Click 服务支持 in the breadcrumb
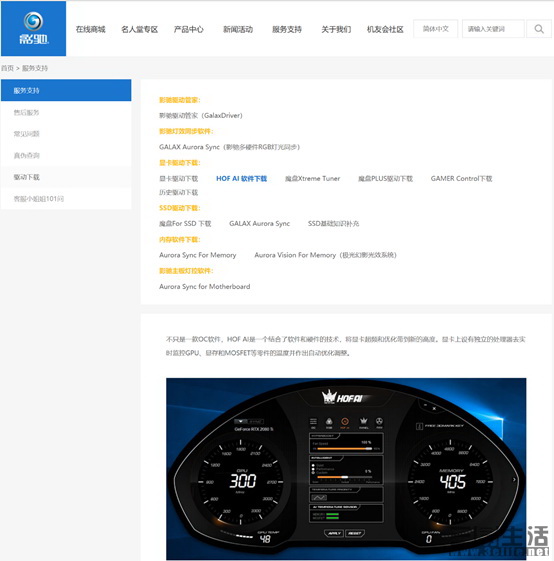Viewport: 554px width, 561px height. pyautogui.click(x=35, y=68)
